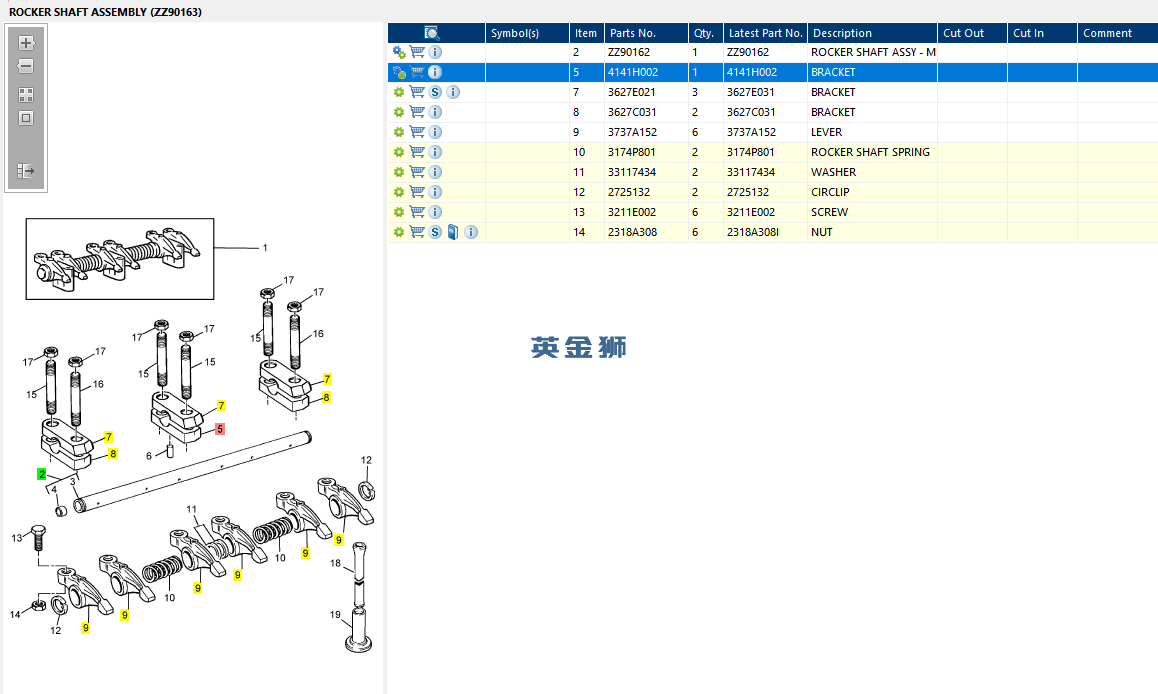The width and height of the screenshot is (1158, 694).
Task: Click gears icon for part 4141H002
Action: [399, 72]
